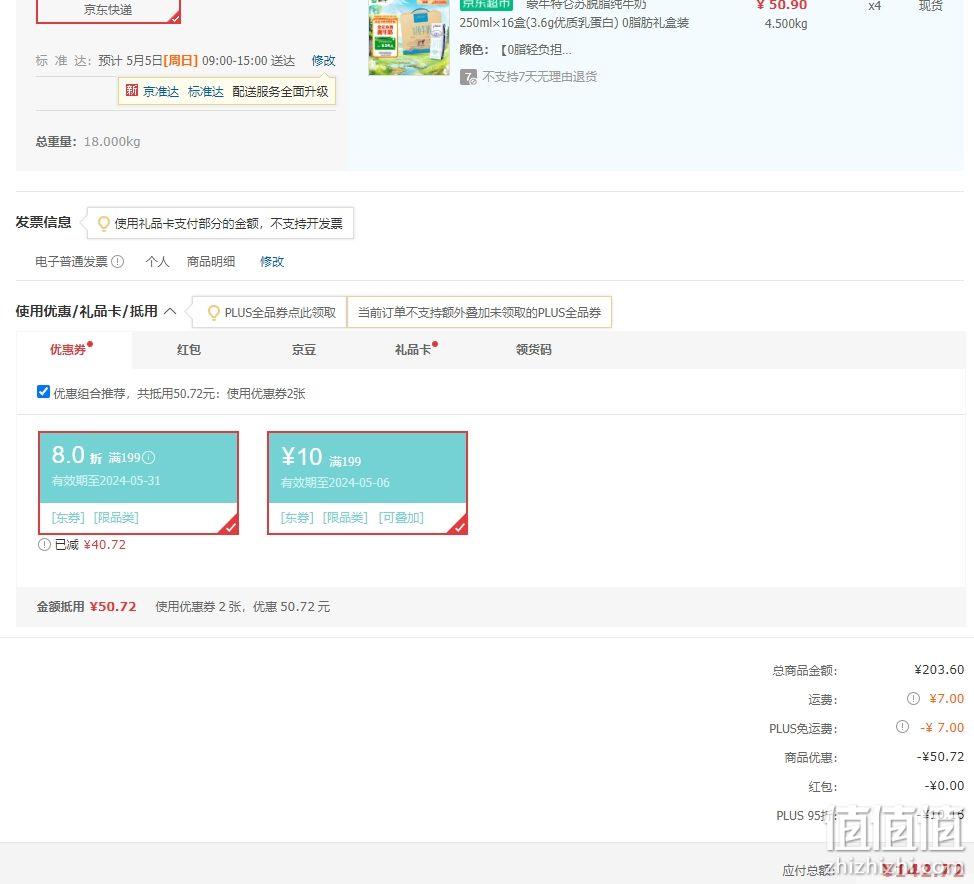Switch to the 红包 tab

click(x=189, y=350)
